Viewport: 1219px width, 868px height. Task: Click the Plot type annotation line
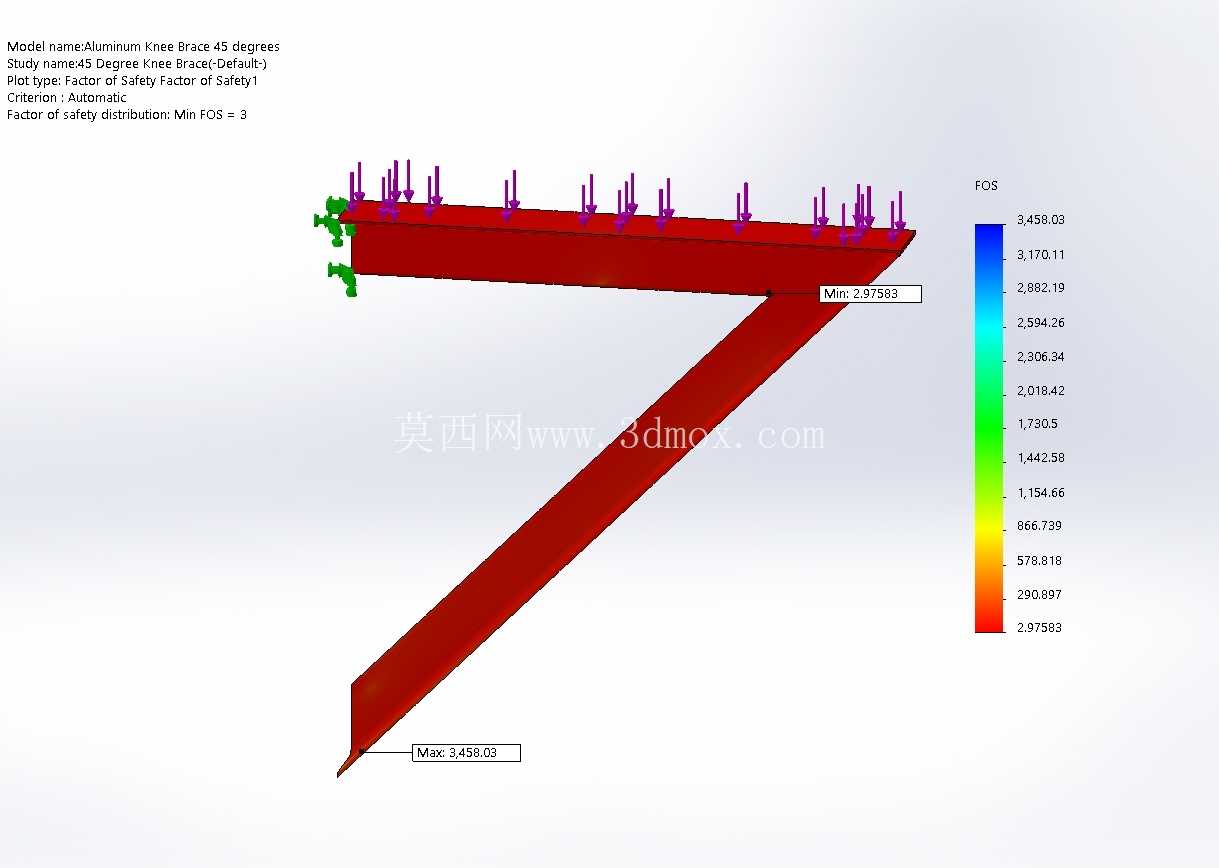point(132,81)
